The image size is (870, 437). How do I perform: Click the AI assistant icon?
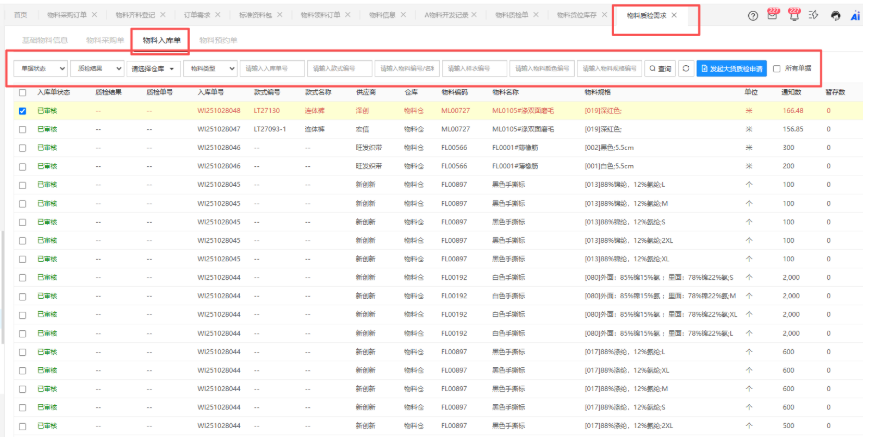[855, 16]
